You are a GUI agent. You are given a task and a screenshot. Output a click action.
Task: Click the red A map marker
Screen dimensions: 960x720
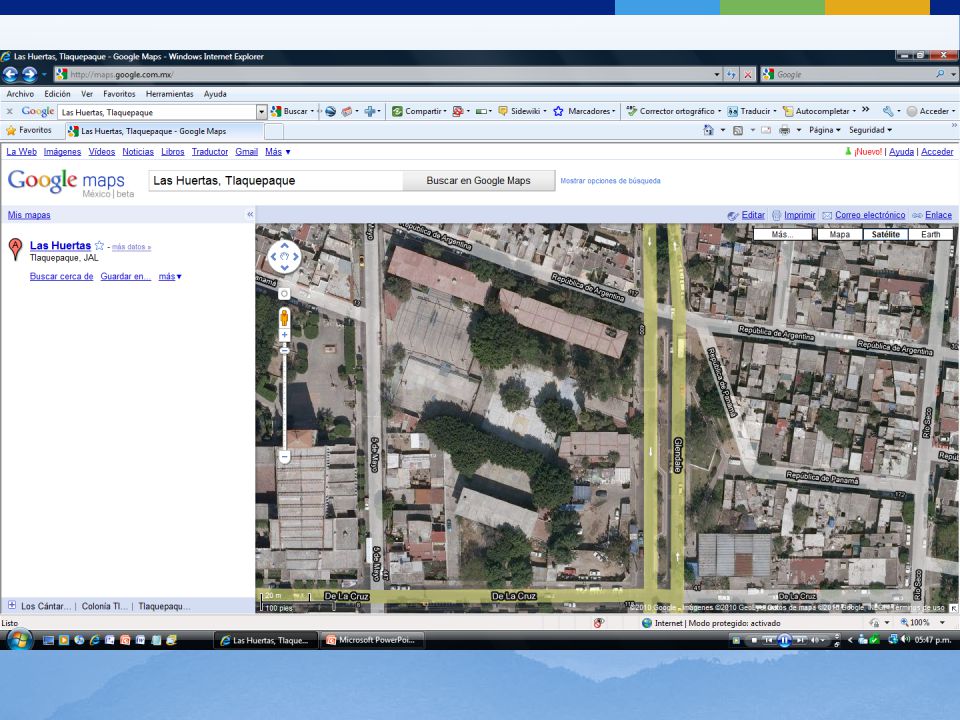[15, 249]
